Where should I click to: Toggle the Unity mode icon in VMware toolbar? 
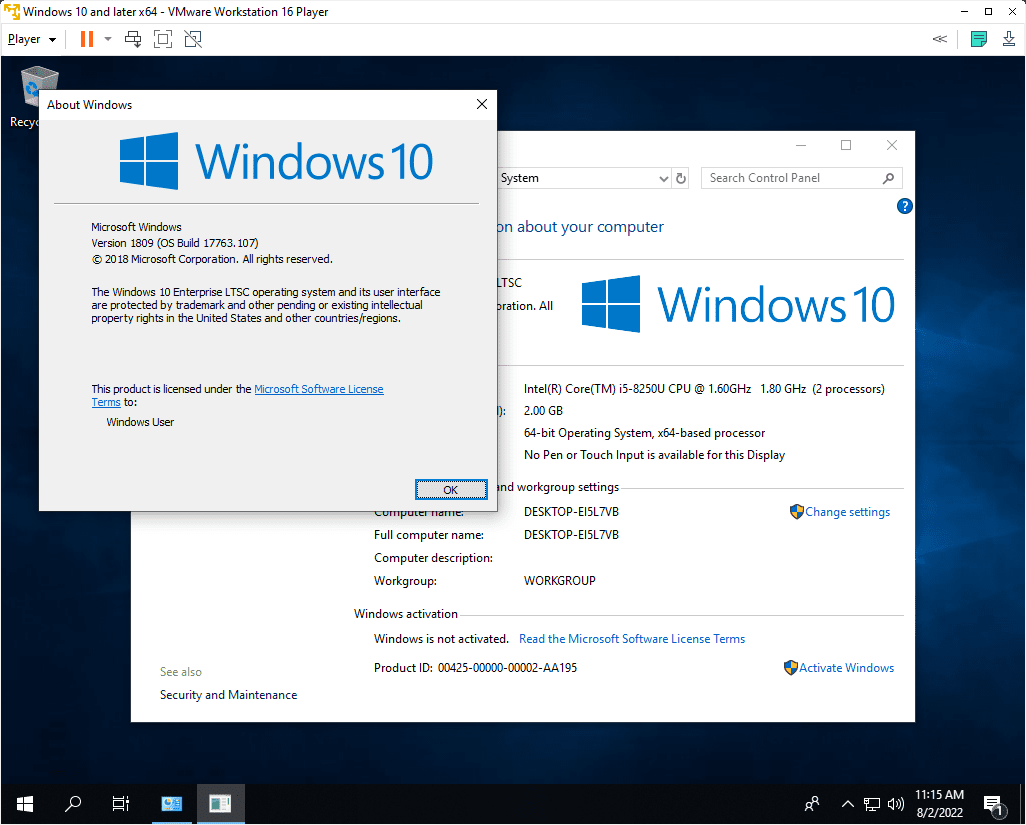pyautogui.click(x=193, y=39)
